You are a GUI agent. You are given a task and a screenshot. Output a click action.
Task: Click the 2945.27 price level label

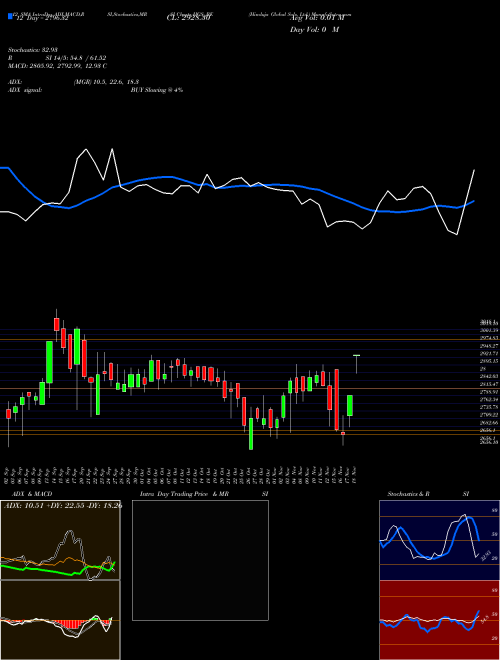489,346
